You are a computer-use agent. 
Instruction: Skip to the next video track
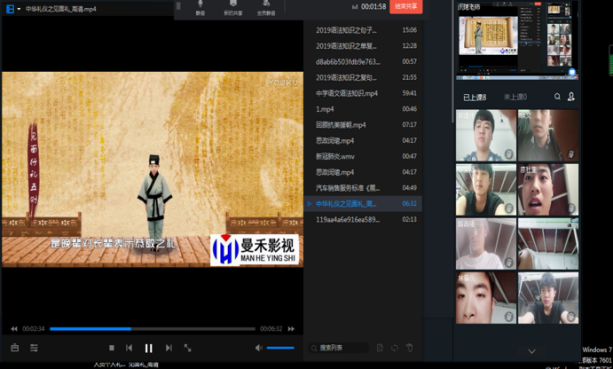pos(168,348)
